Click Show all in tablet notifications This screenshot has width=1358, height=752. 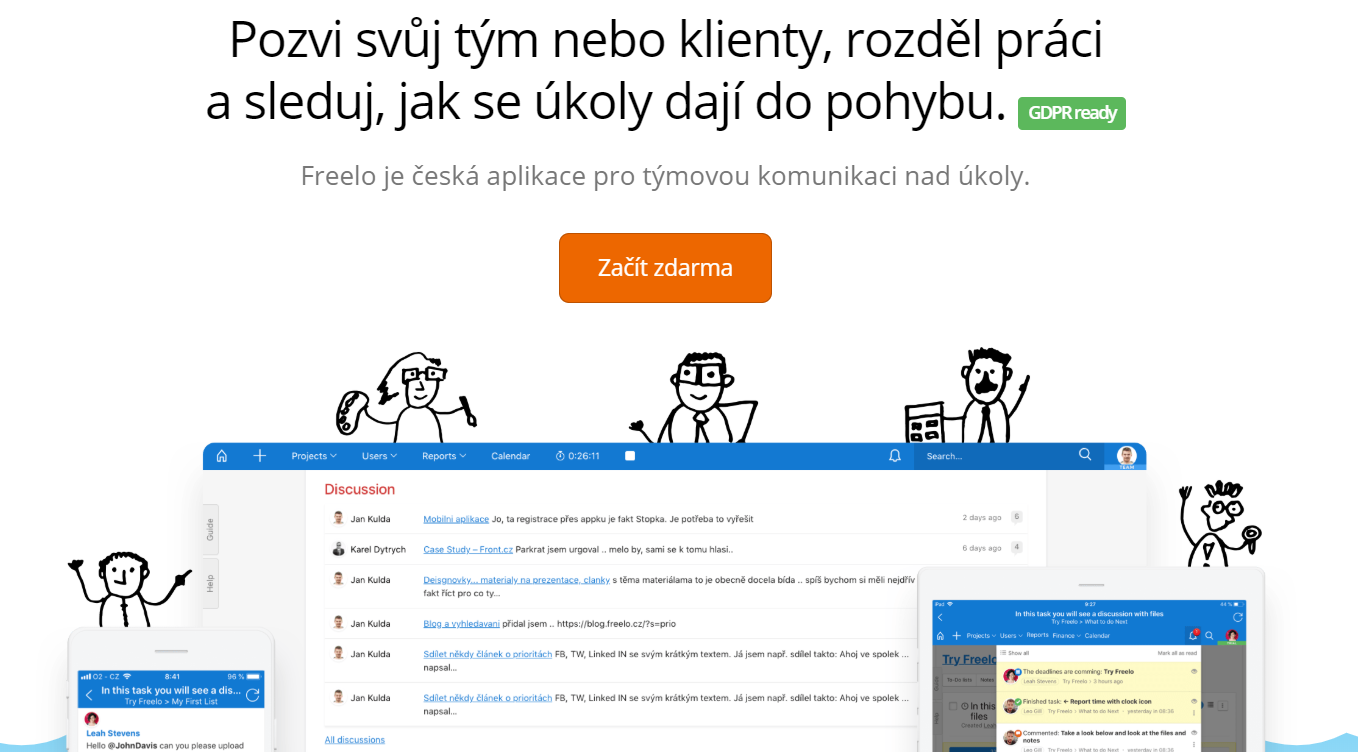(1015, 653)
